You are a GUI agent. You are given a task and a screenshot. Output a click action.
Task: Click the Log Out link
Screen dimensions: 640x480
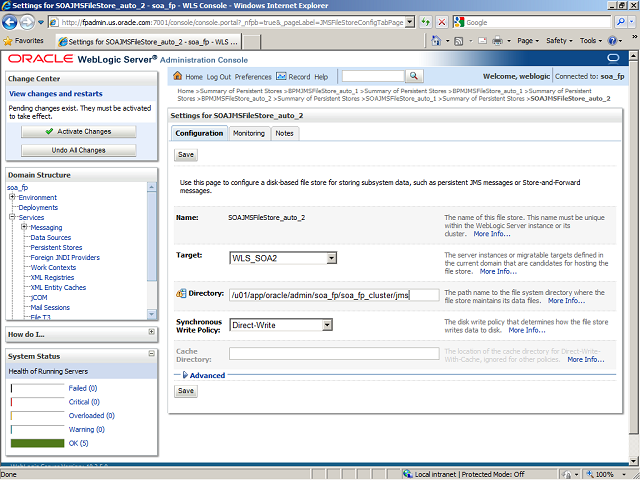click(x=219, y=76)
